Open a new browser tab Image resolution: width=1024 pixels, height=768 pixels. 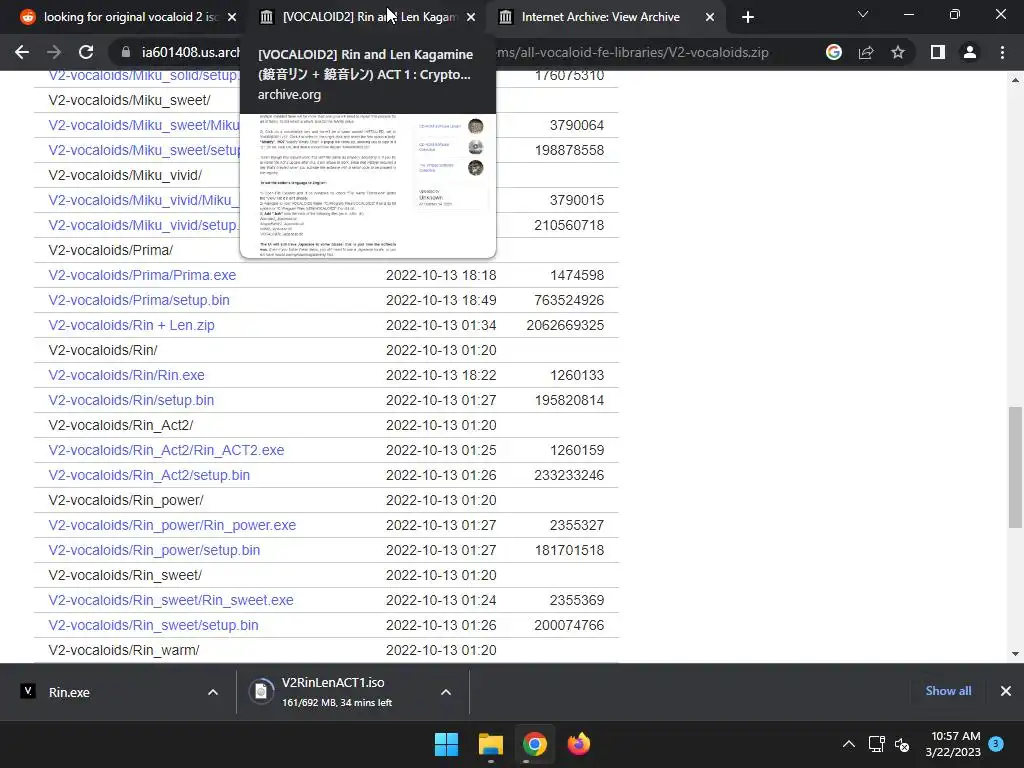[748, 17]
